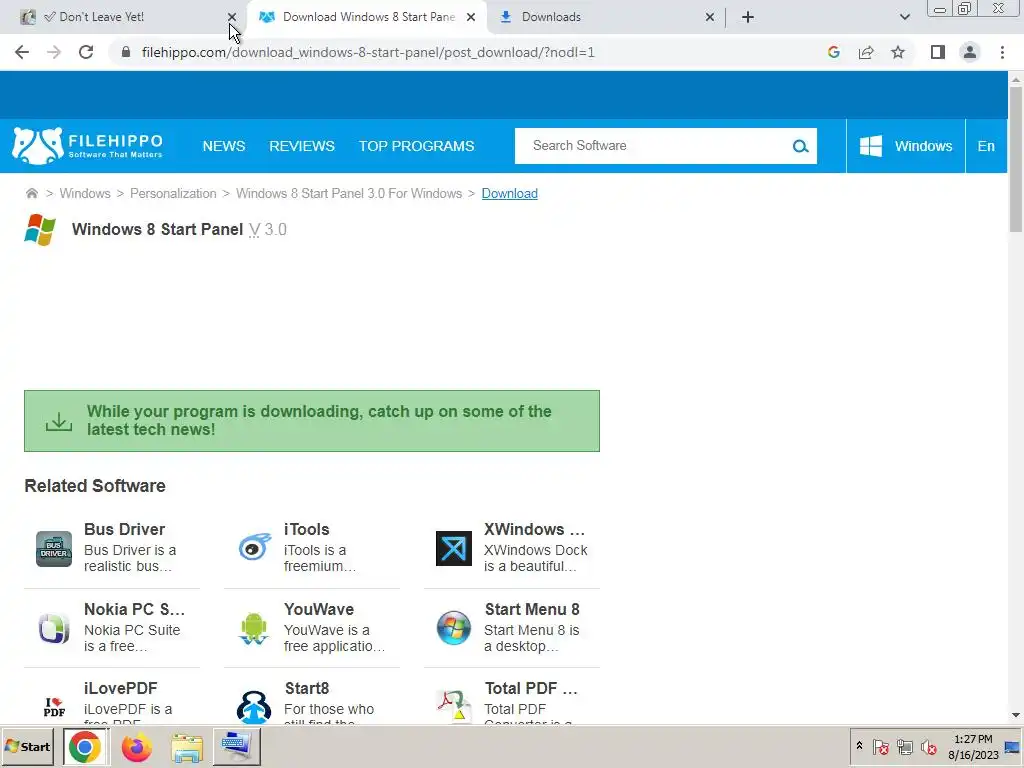Open the YouWave title link
This screenshot has height=768, width=1024.
coord(319,609)
